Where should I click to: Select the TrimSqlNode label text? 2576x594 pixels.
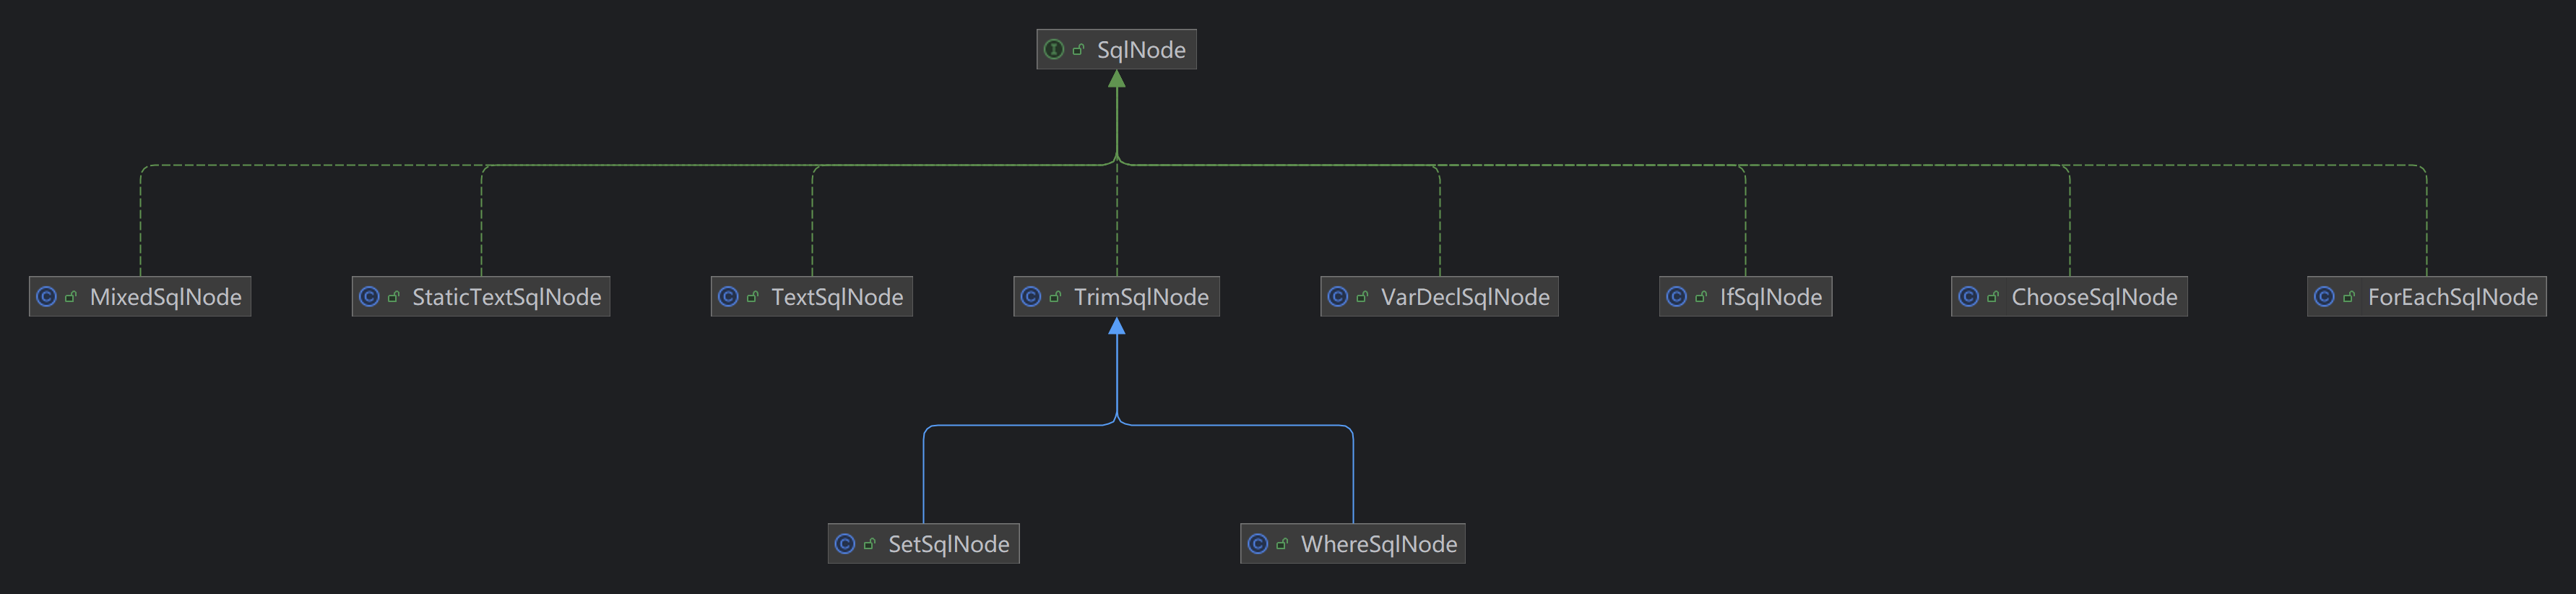coord(1141,297)
